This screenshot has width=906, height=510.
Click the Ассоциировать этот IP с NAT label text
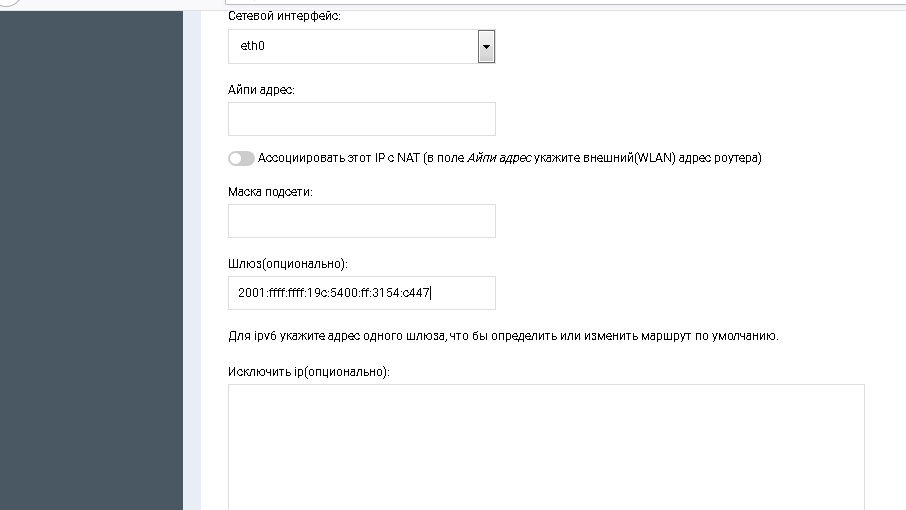tap(338, 158)
